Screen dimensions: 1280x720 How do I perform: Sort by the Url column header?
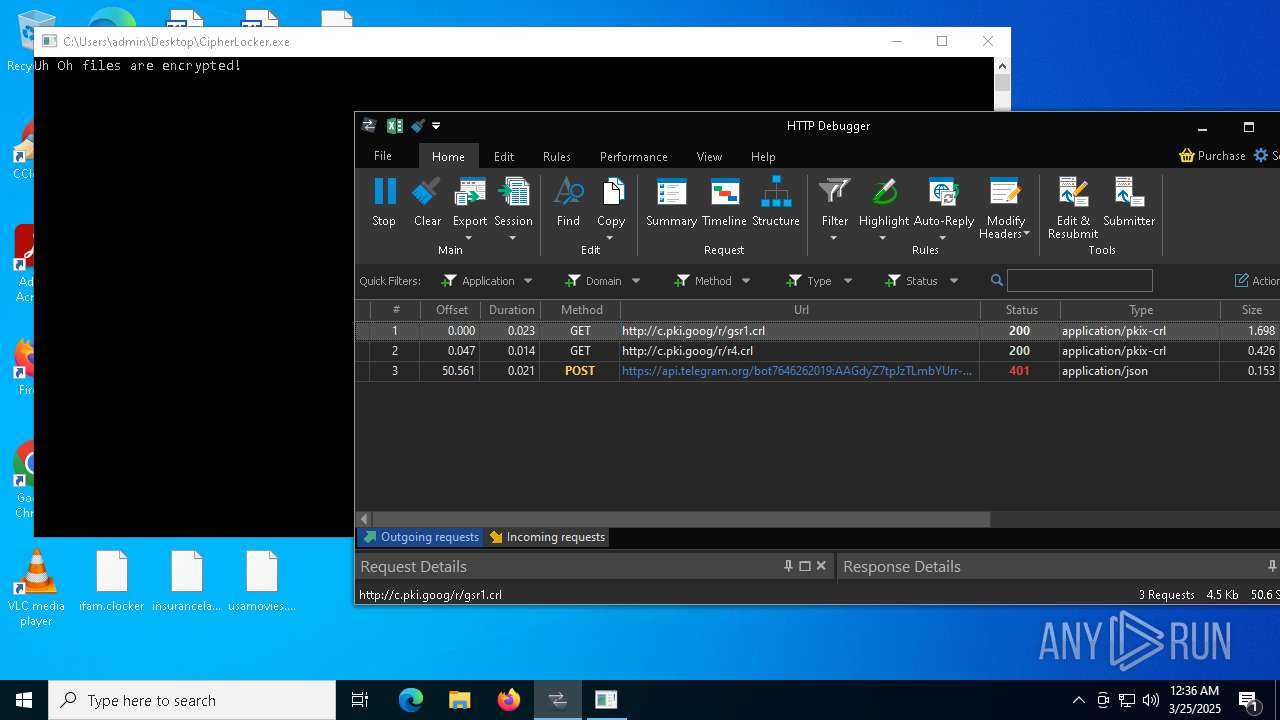click(801, 310)
